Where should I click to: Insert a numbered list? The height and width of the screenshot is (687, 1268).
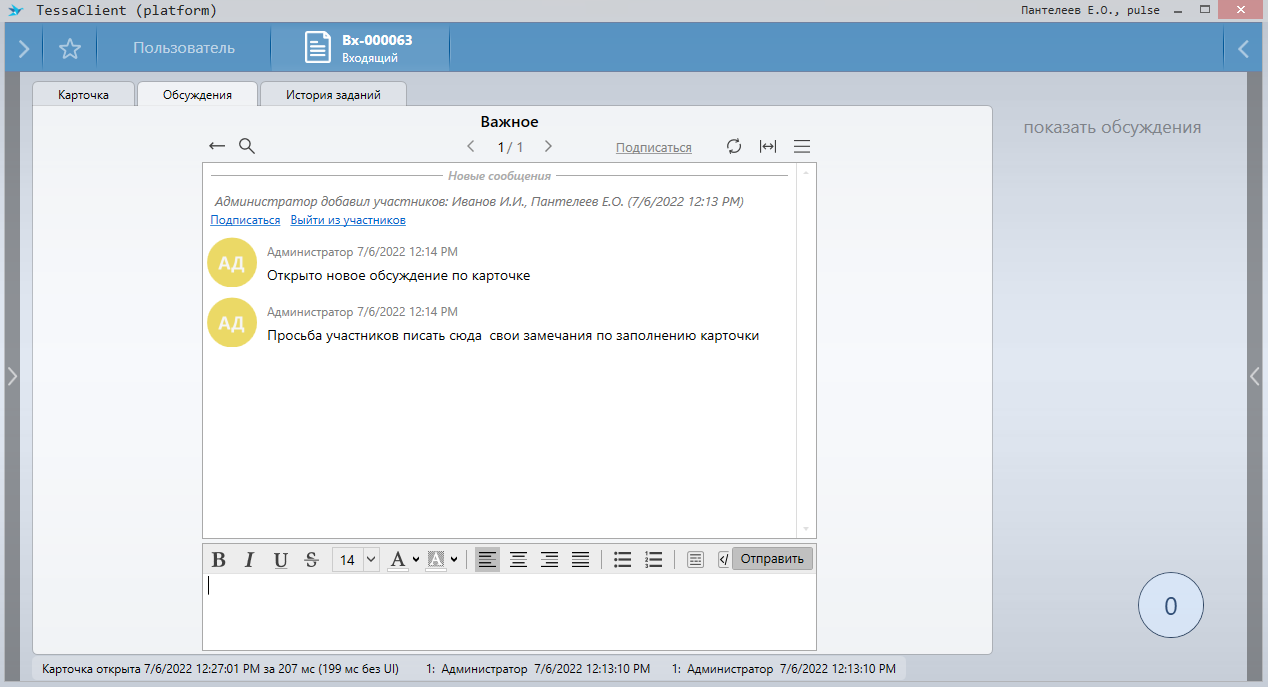654,560
